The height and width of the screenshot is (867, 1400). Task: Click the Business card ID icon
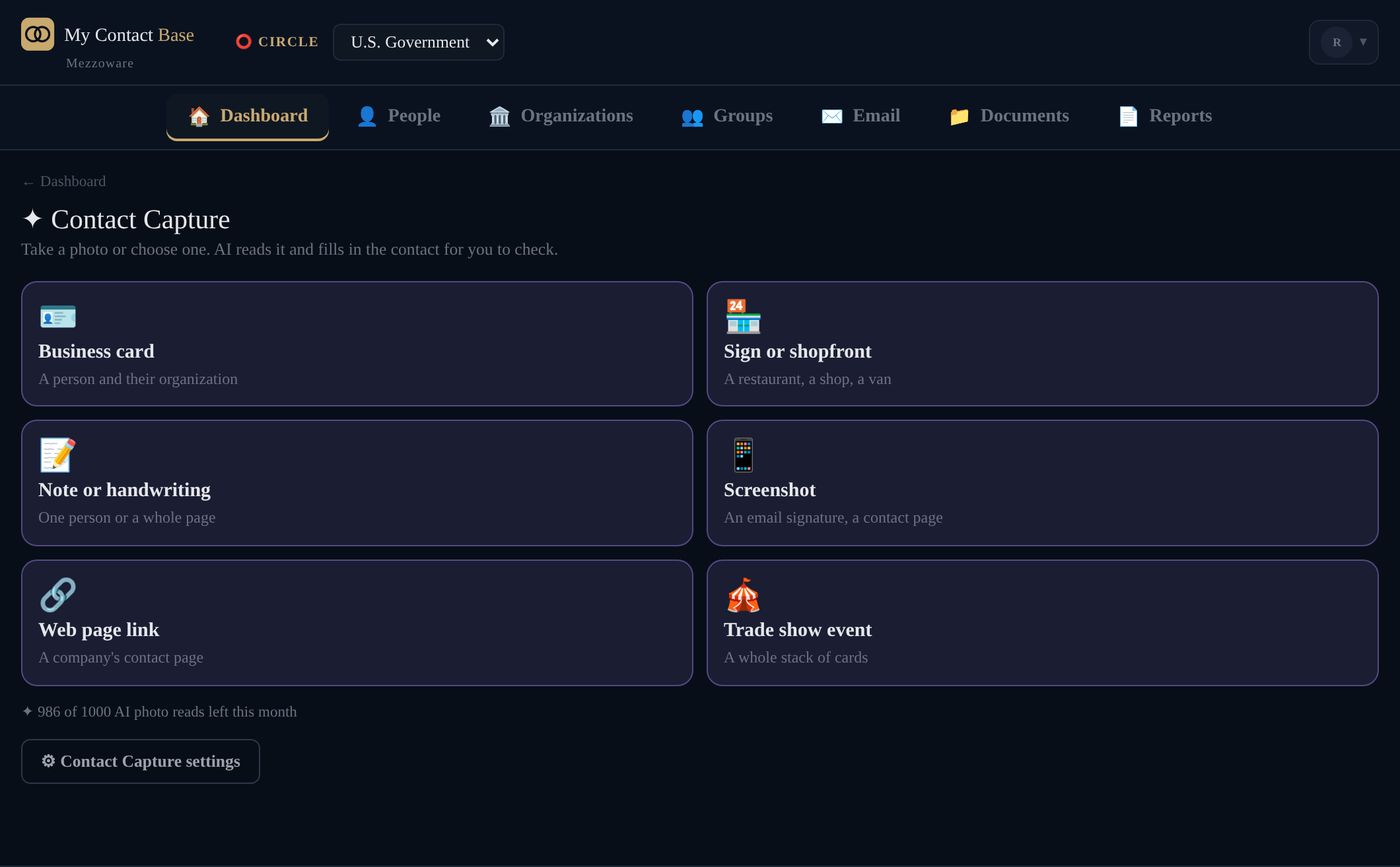coord(57,317)
